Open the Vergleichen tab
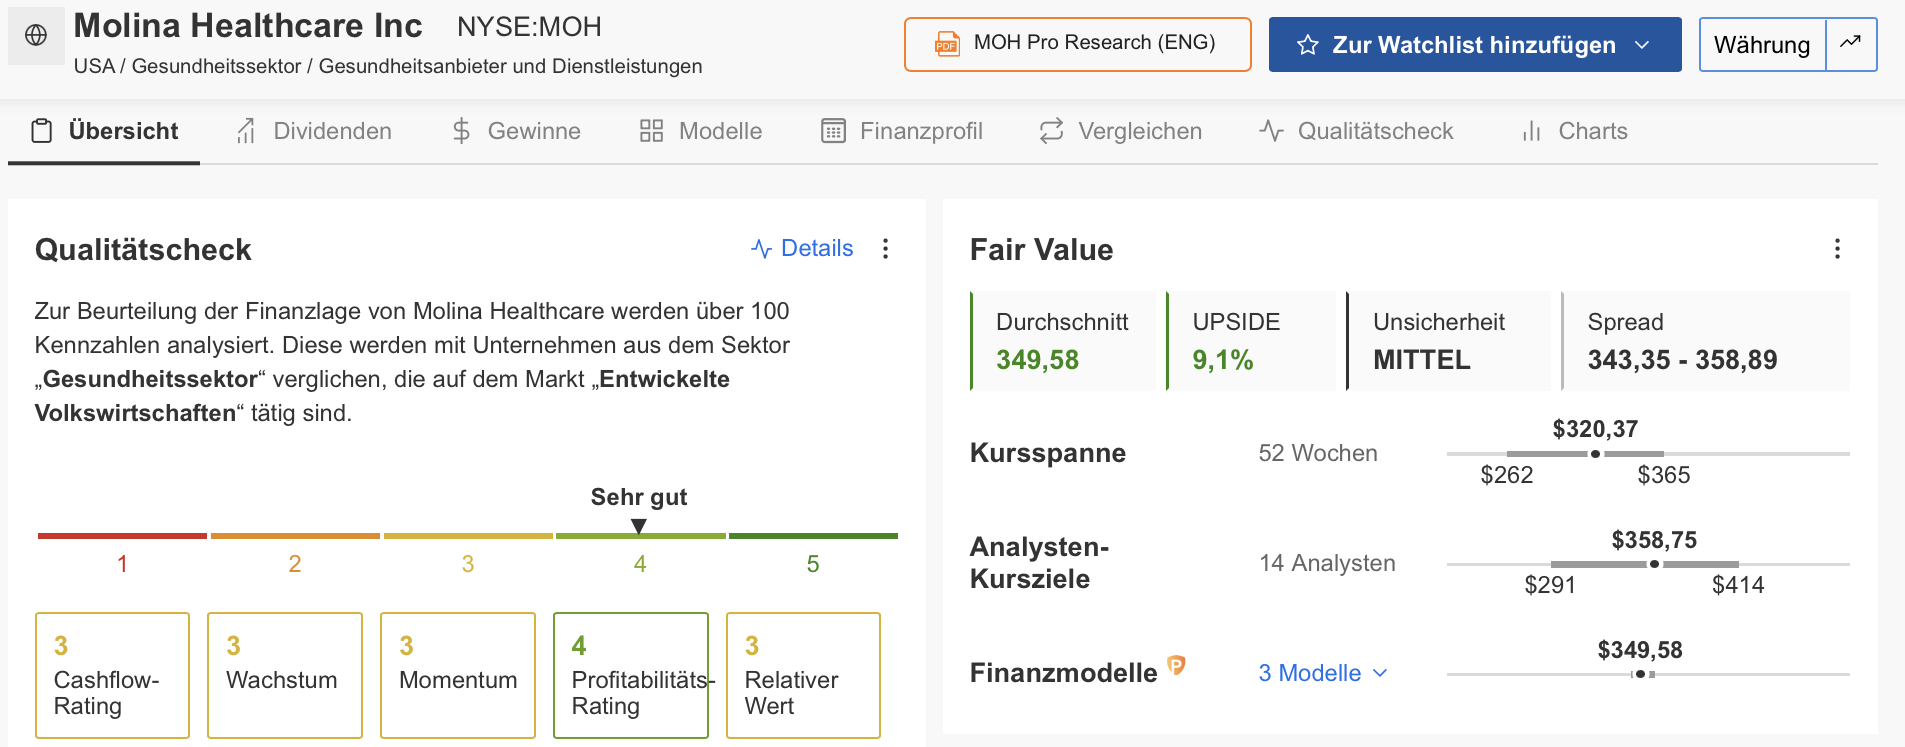Viewport: 1905px width, 747px height. coord(1121,131)
